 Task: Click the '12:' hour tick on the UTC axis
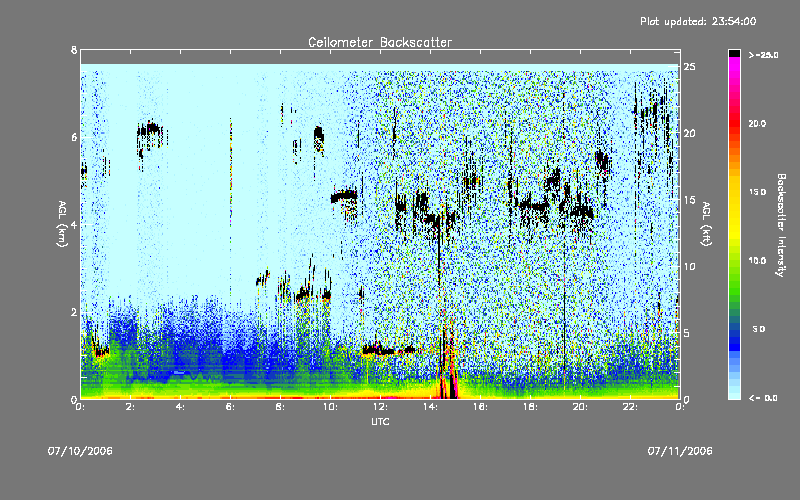(x=380, y=407)
